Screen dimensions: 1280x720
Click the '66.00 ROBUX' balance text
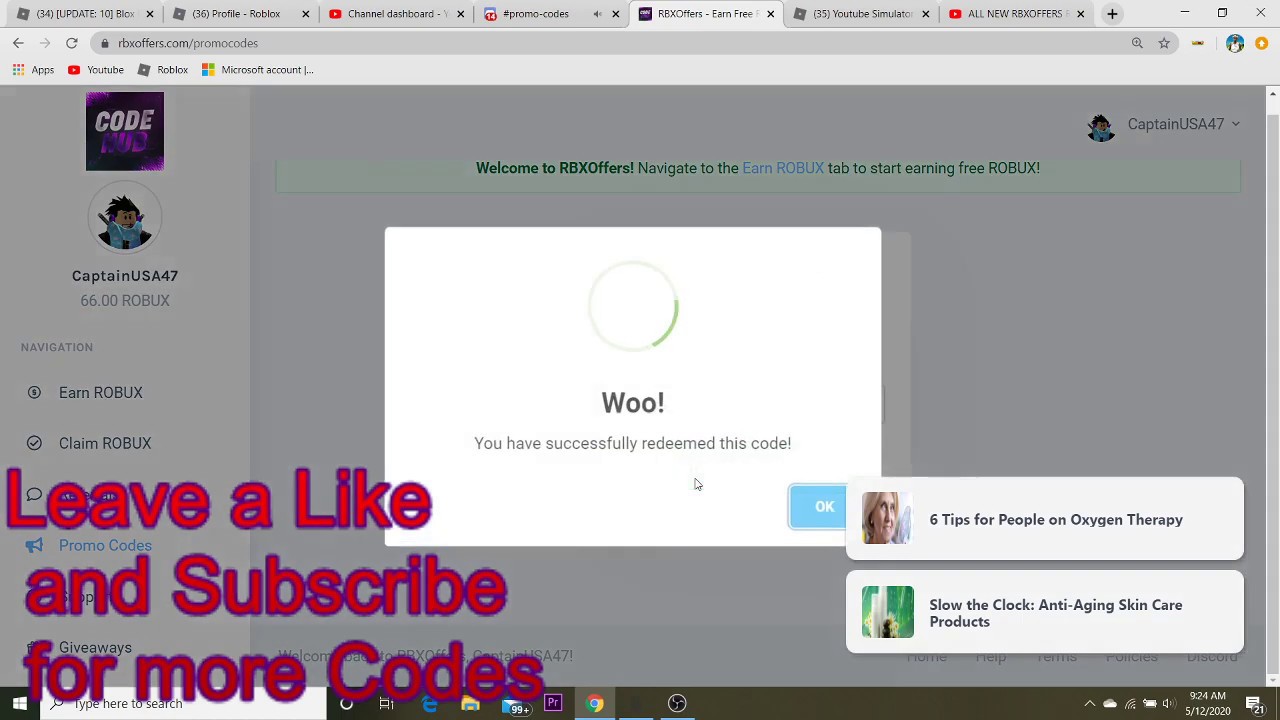click(125, 300)
